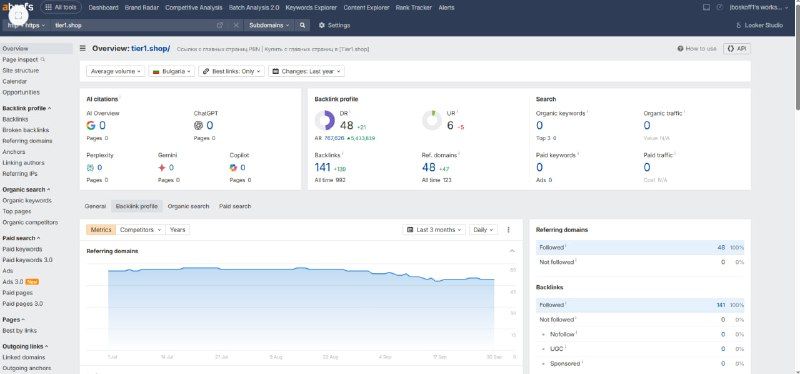The width and height of the screenshot is (800, 374).
Task: Open Content Explorer in top navigation
Action: (x=366, y=8)
